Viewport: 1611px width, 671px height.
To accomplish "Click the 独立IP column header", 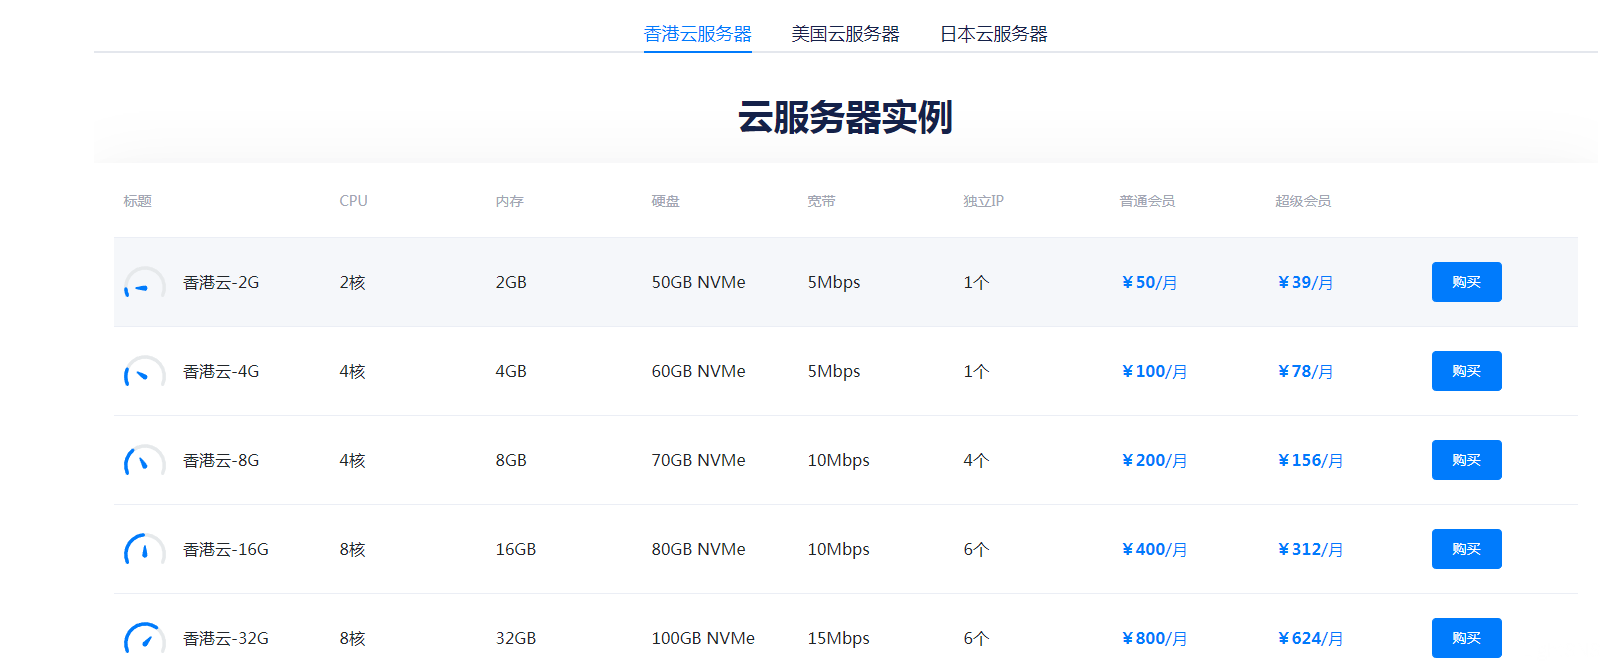I will pos(984,201).
